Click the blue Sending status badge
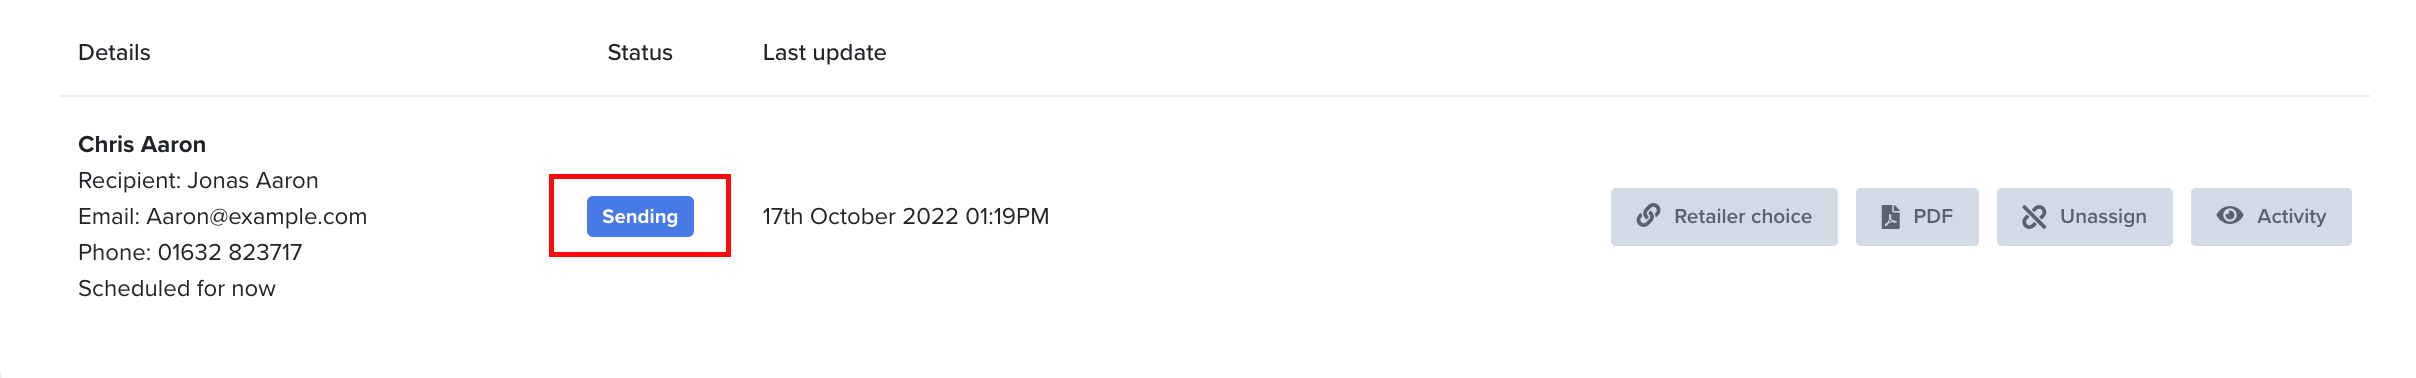 [640, 217]
